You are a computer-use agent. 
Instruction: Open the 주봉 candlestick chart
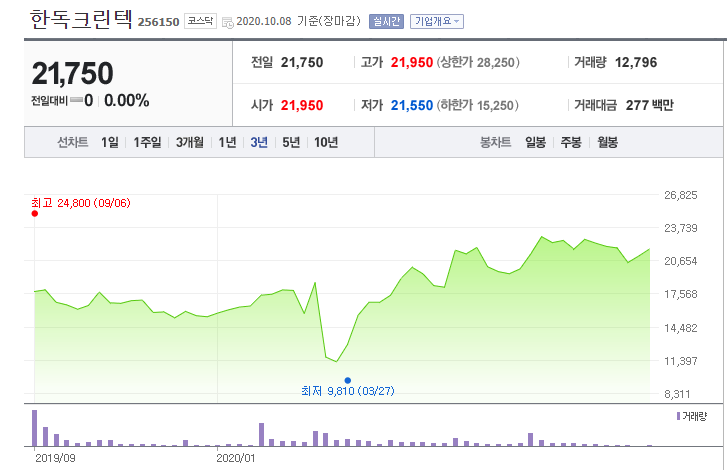pyautogui.click(x=571, y=142)
